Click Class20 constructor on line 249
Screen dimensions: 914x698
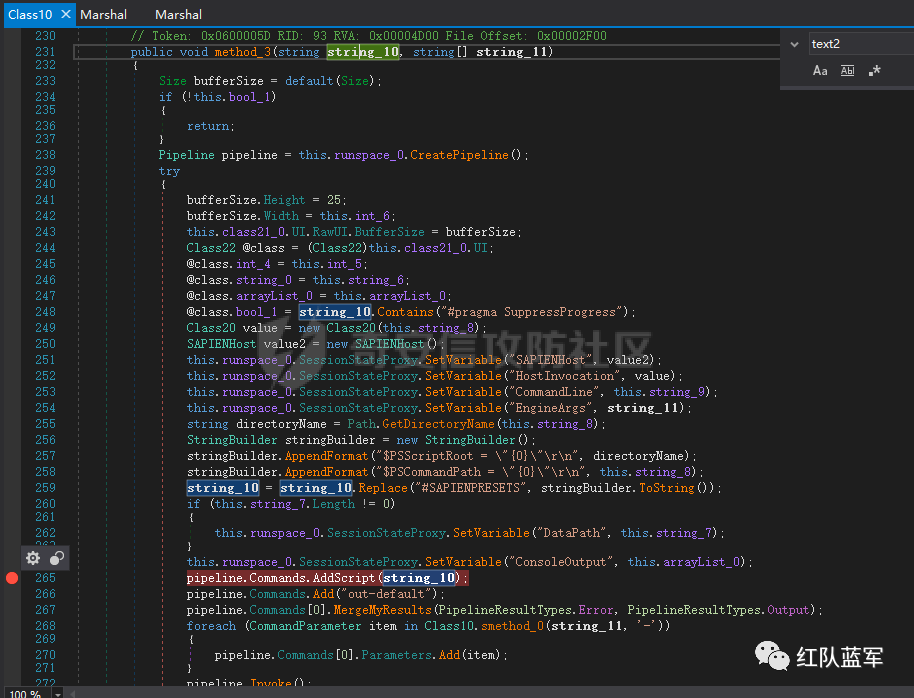351,328
